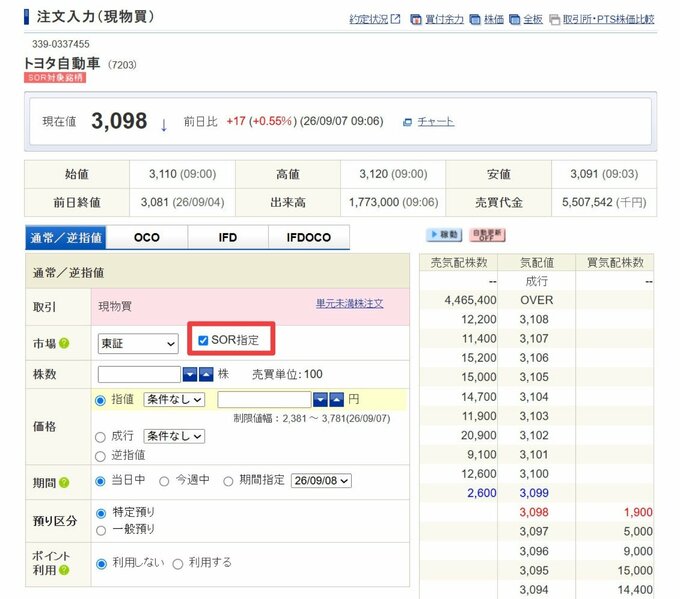The width and height of the screenshot is (680, 599).
Task: Click the 3,096 bid price
Action: tap(534, 551)
